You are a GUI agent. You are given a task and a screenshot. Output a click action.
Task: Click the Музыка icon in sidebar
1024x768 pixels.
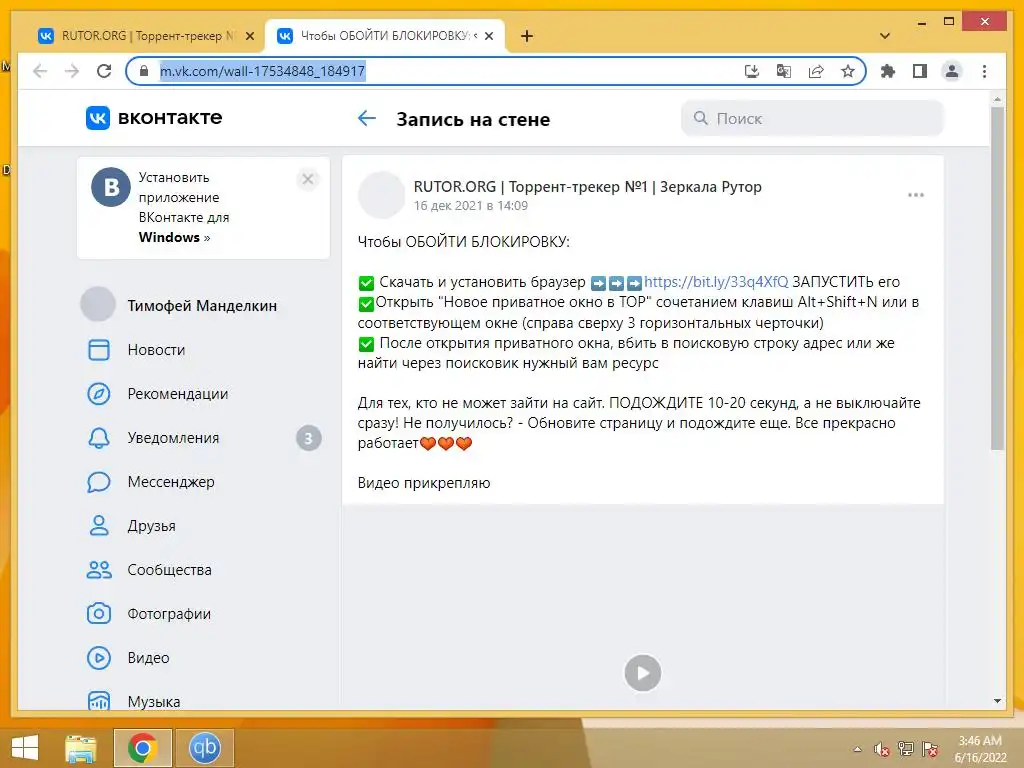tap(99, 701)
